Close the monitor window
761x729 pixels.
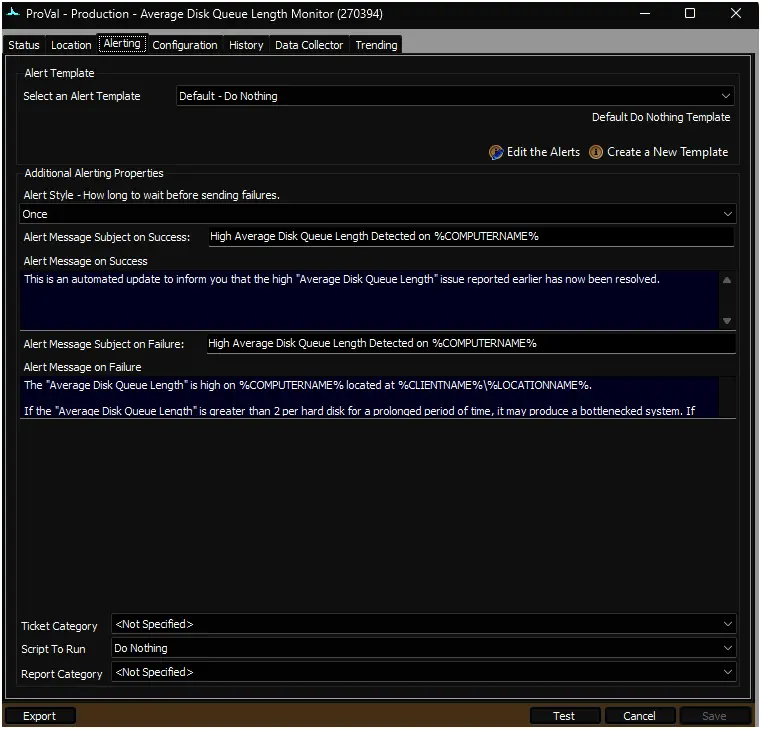pos(736,13)
